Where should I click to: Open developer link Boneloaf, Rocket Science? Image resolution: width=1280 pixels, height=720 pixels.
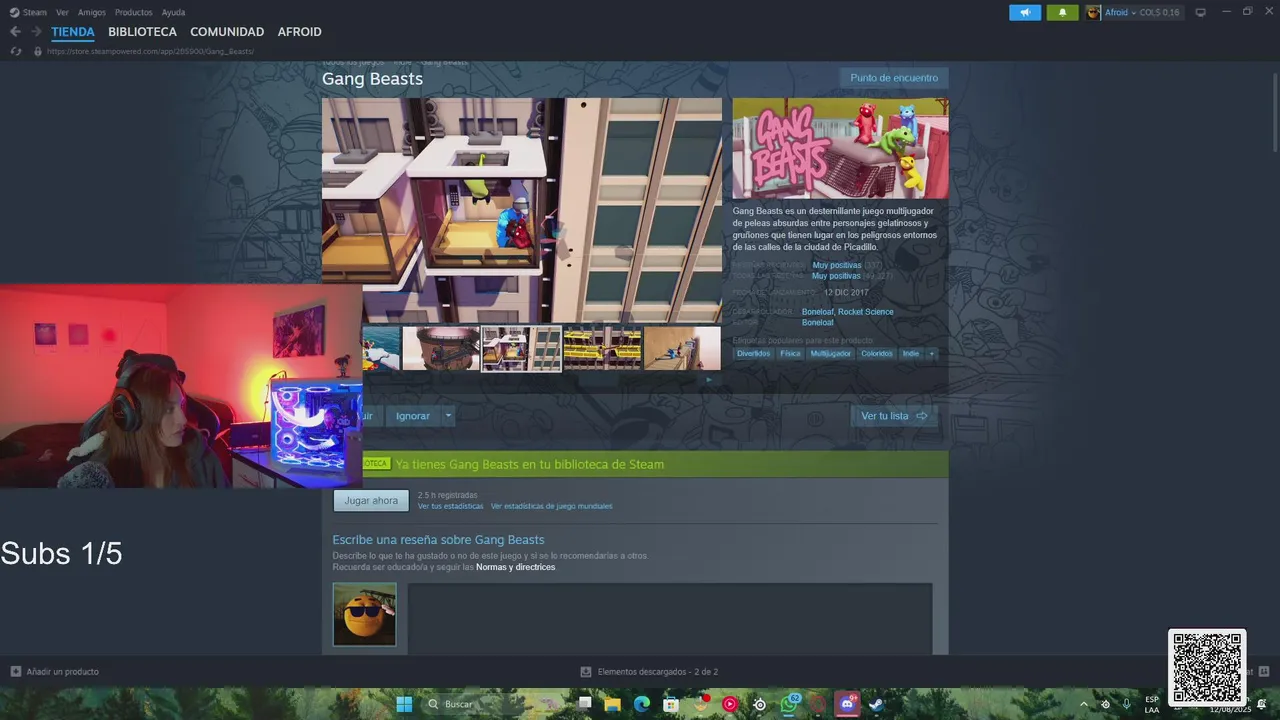pos(847,312)
